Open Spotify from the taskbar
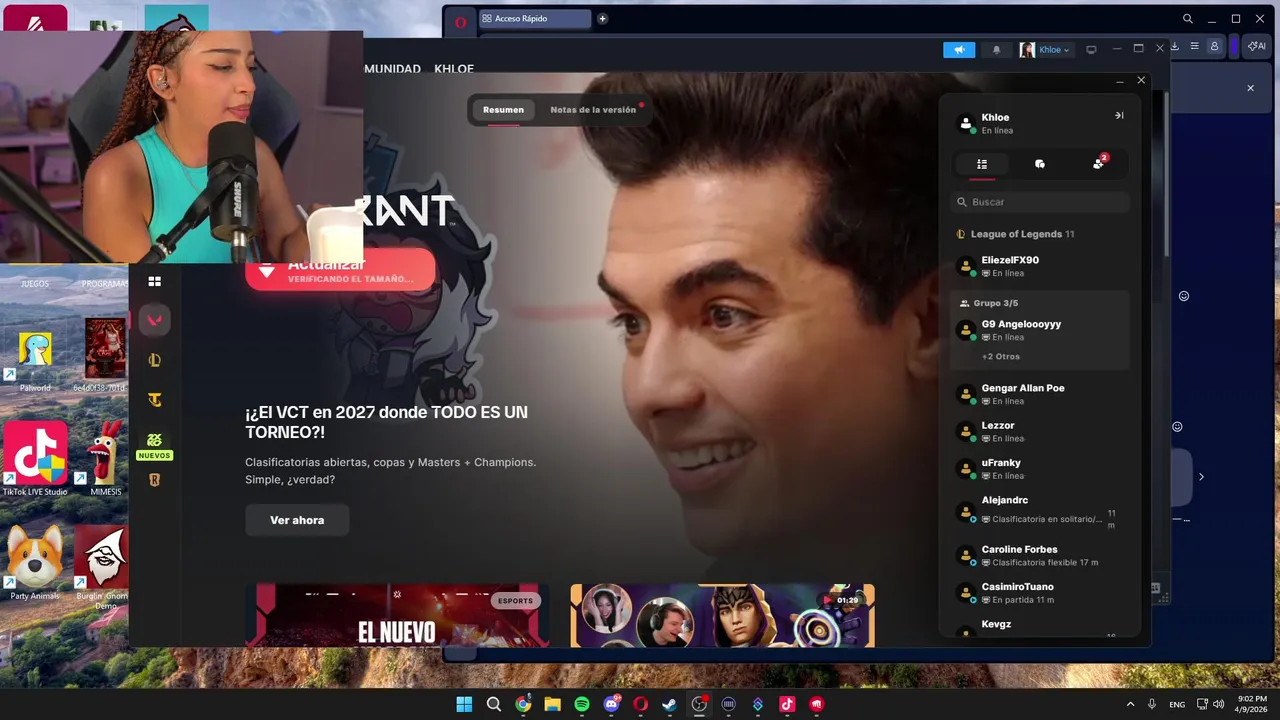Image resolution: width=1280 pixels, height=720 pixels. [x=582, y=704]
